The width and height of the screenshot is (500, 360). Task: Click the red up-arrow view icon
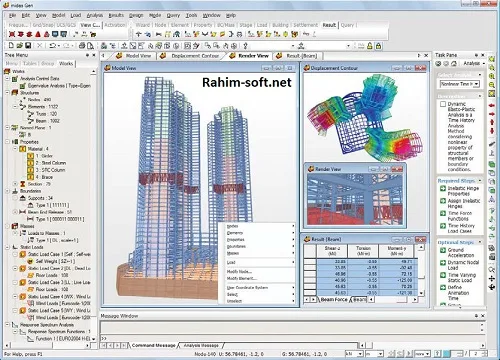(492, 122)
